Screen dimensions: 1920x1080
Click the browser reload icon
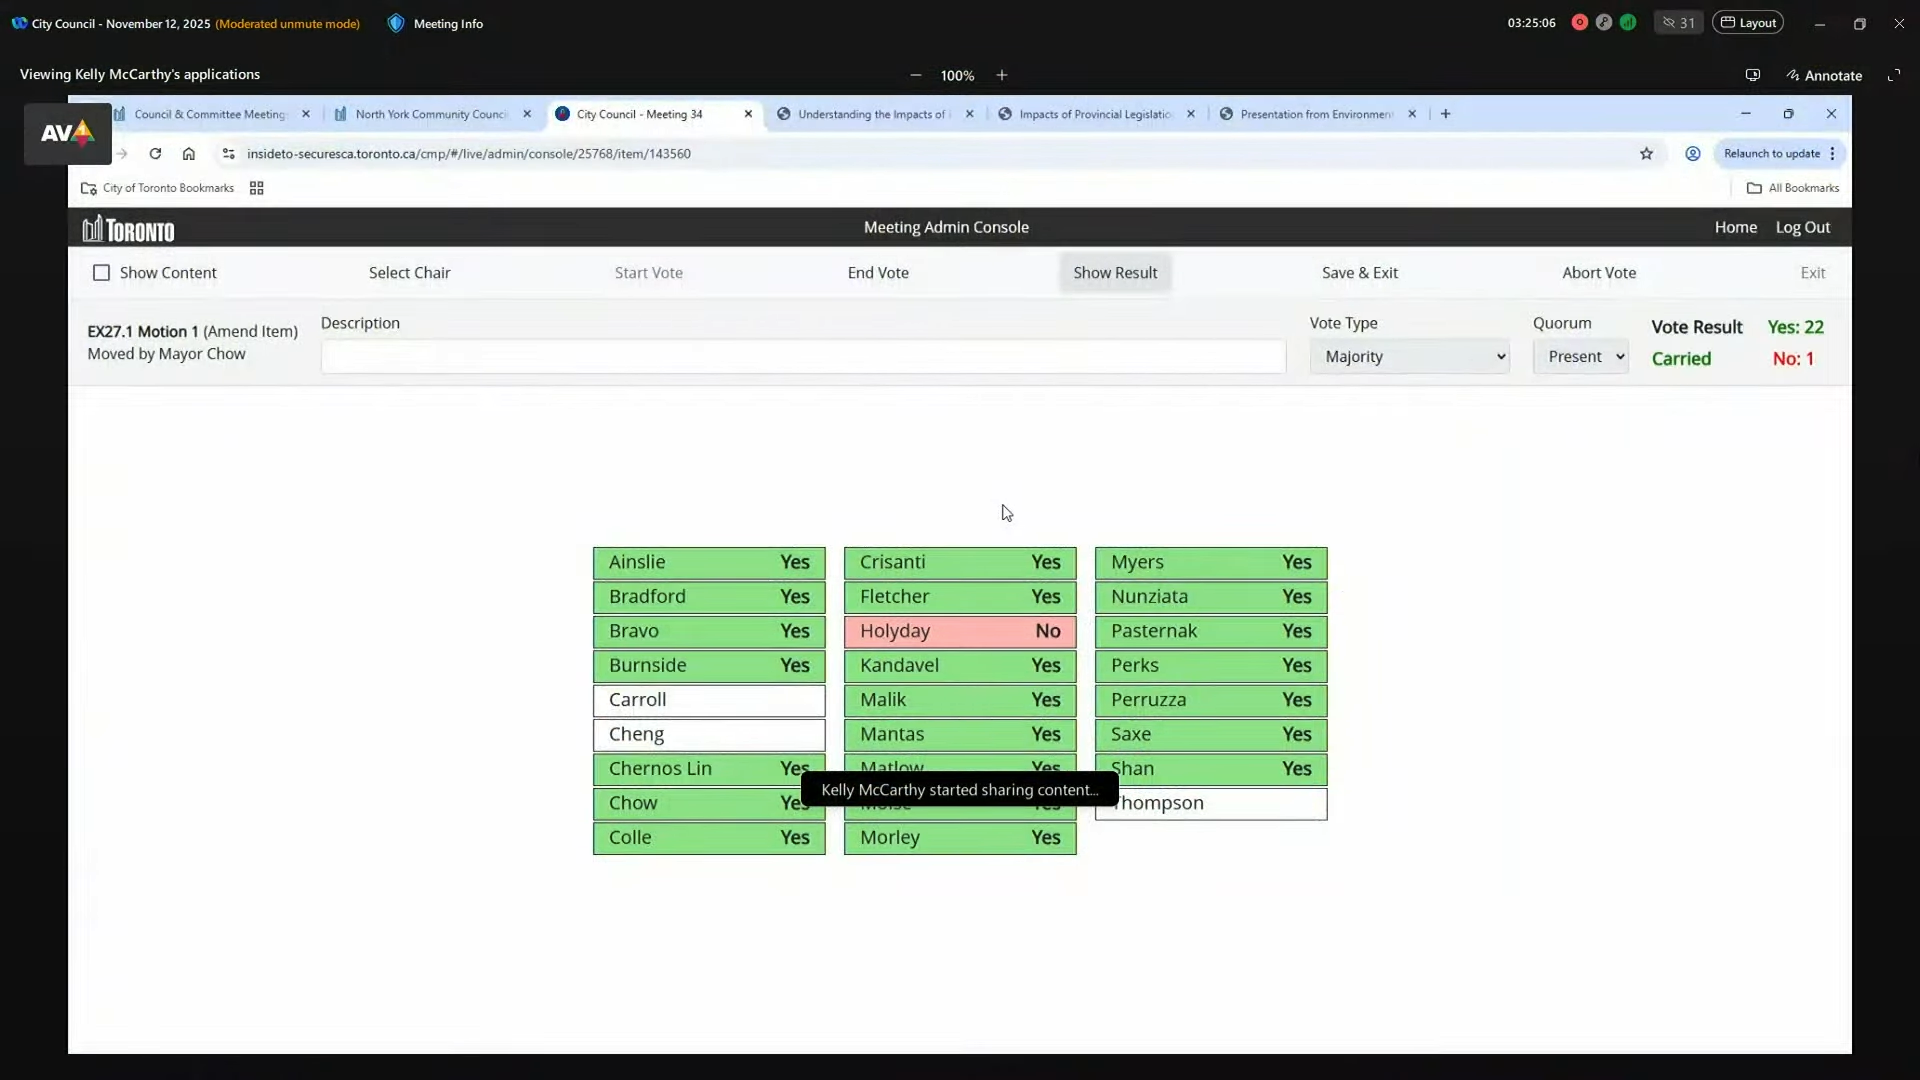[155, 153]
